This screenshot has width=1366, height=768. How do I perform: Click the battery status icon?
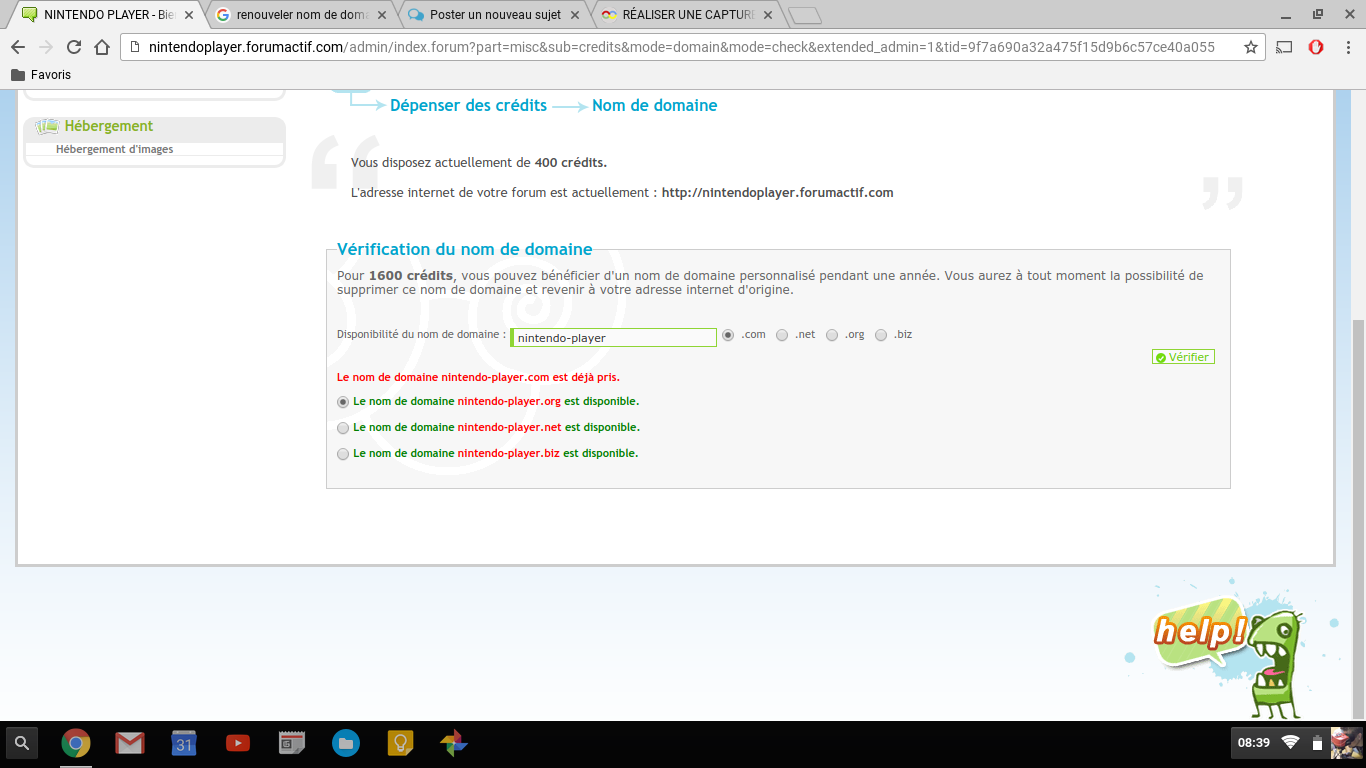coord(1317,742)
